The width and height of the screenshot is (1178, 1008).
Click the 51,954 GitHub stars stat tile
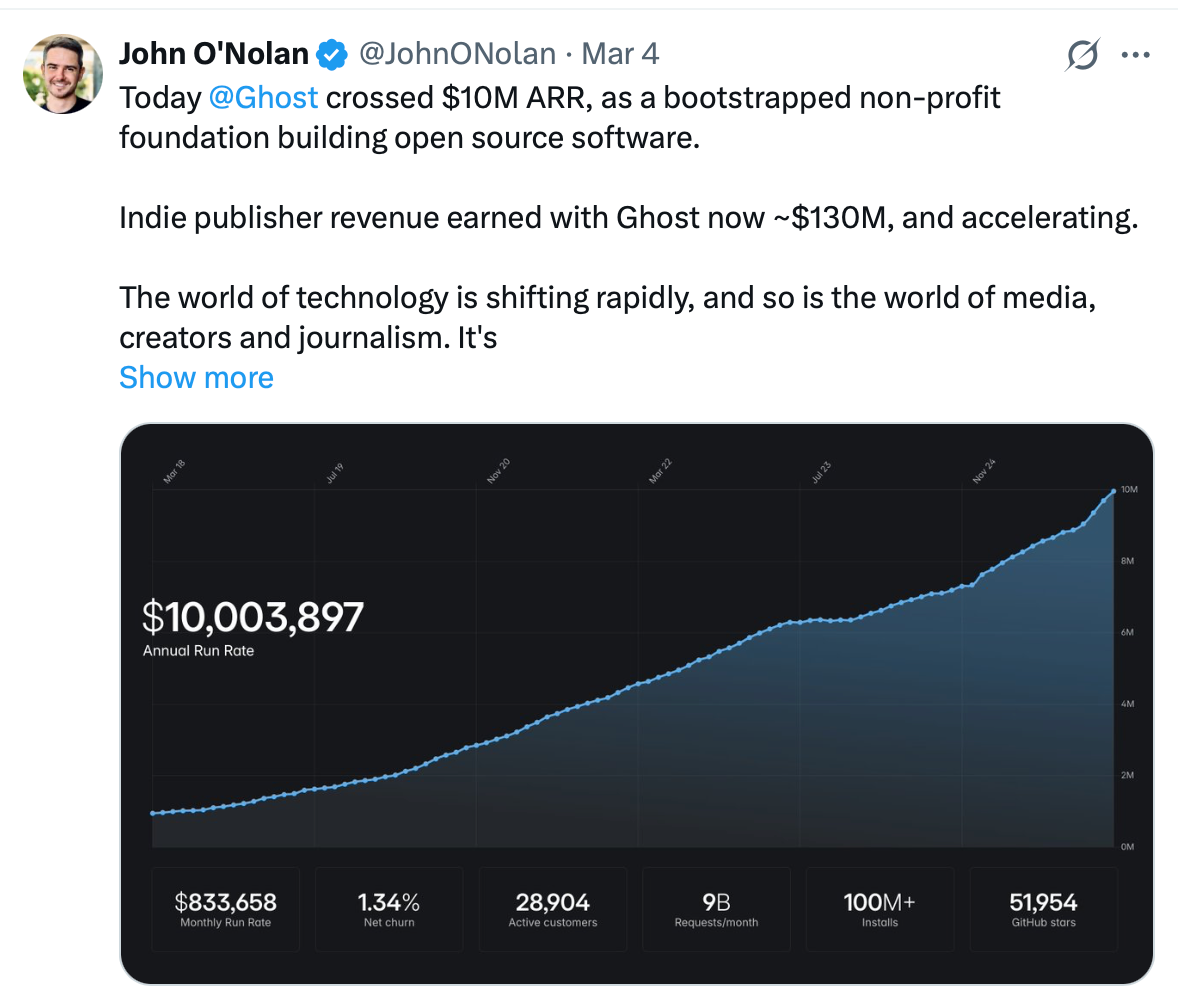[x=1043, y=908]
